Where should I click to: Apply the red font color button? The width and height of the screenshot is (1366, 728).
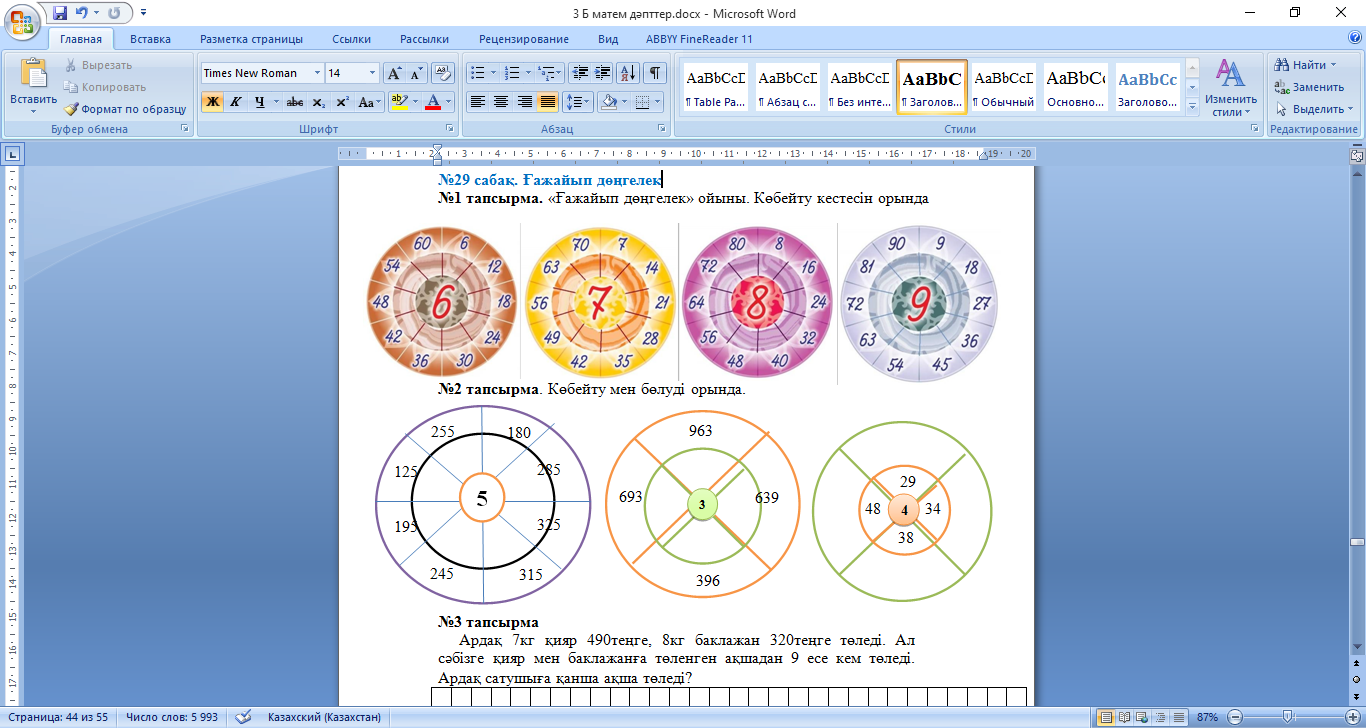coord(432,102)
